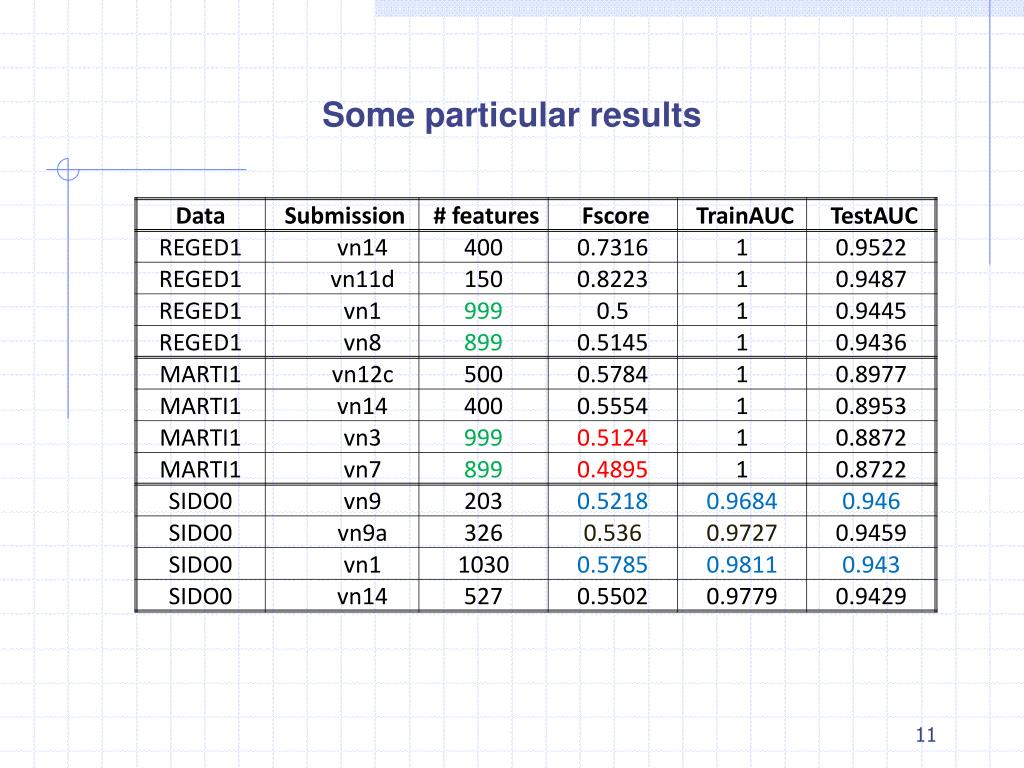This screenshot has height=768, width=1024.
Task: Click TestAUC value 0.9522
Action: pos(871,248)
